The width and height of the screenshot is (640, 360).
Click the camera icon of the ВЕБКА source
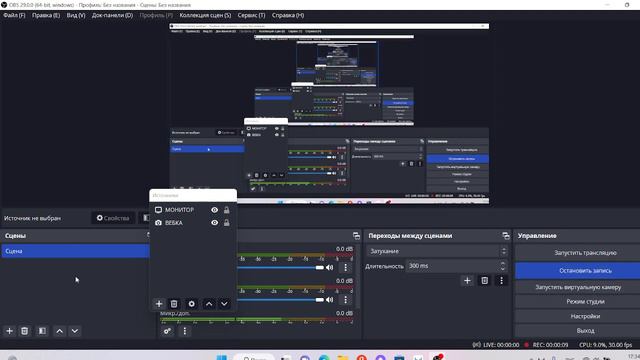tap(158, 223)
